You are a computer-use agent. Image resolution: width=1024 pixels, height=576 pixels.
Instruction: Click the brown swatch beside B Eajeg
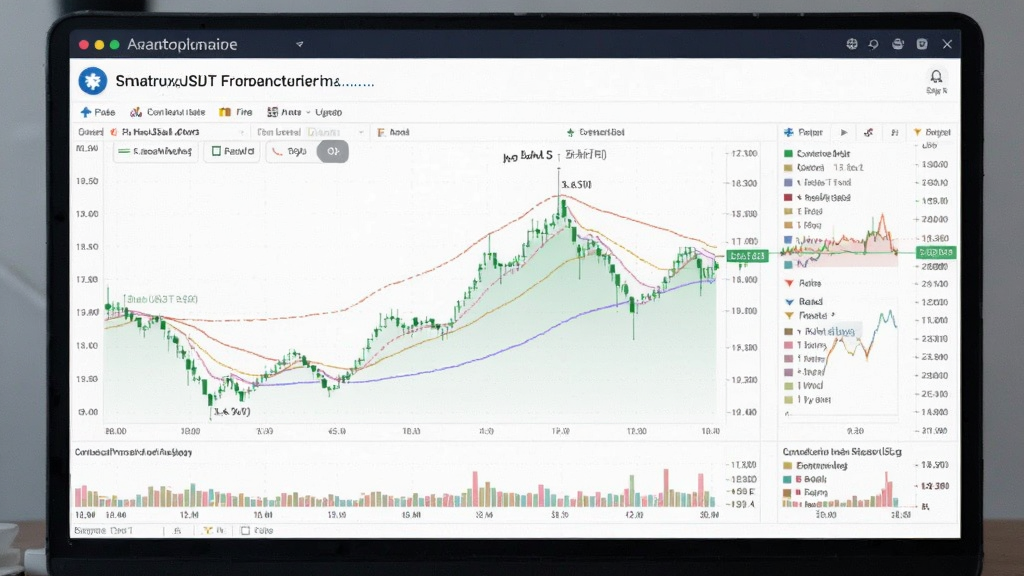point(788,493)
